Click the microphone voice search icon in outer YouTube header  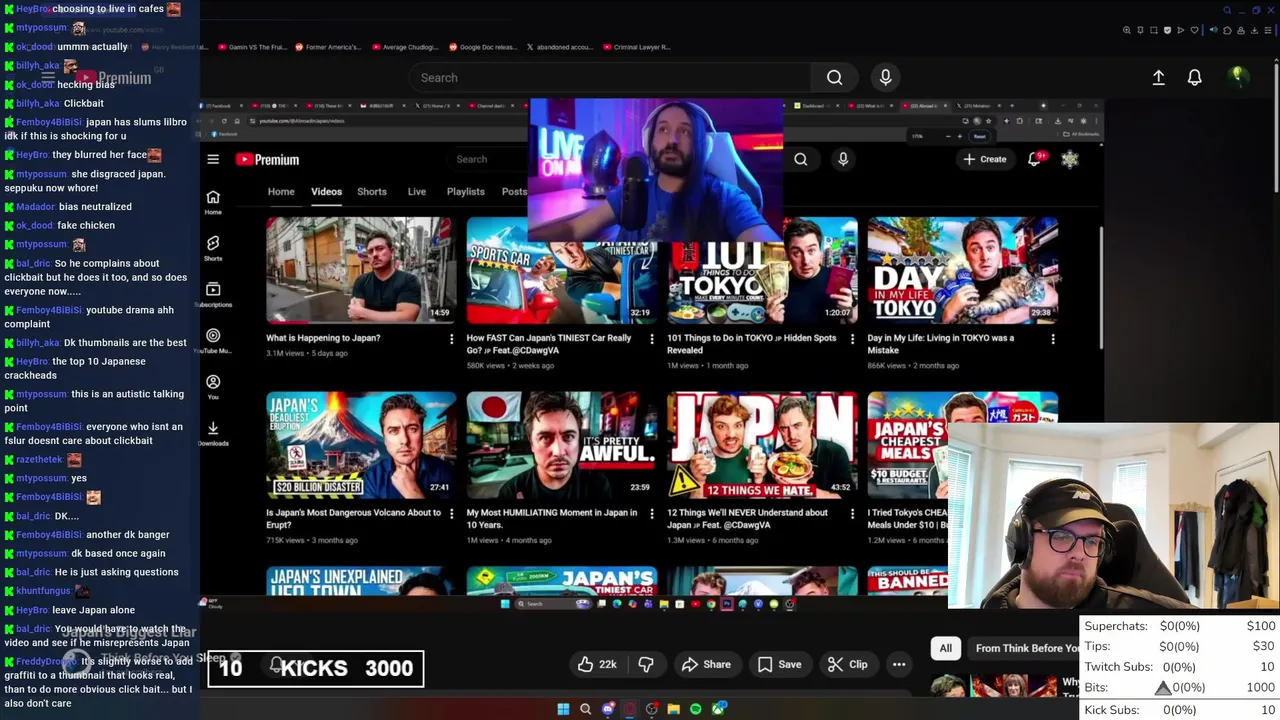885,77
